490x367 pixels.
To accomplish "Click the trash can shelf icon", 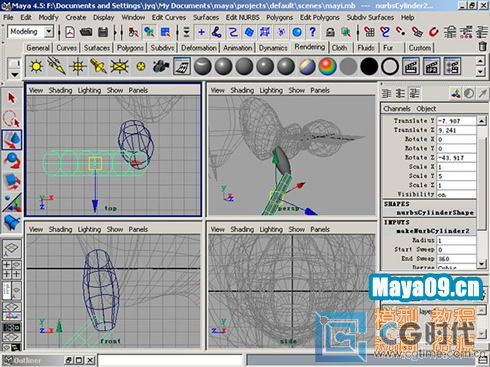I will pyautogui.click(x=482, y=46).
